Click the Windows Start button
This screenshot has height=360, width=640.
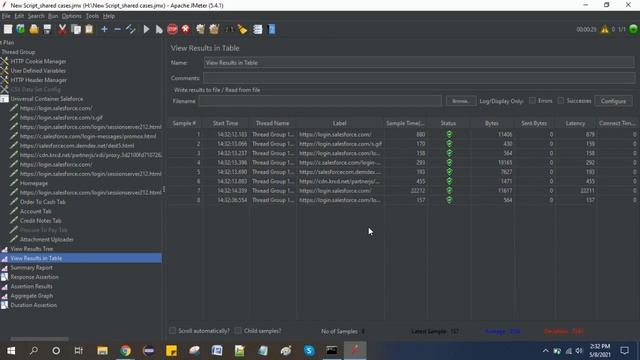pos(11,350)
